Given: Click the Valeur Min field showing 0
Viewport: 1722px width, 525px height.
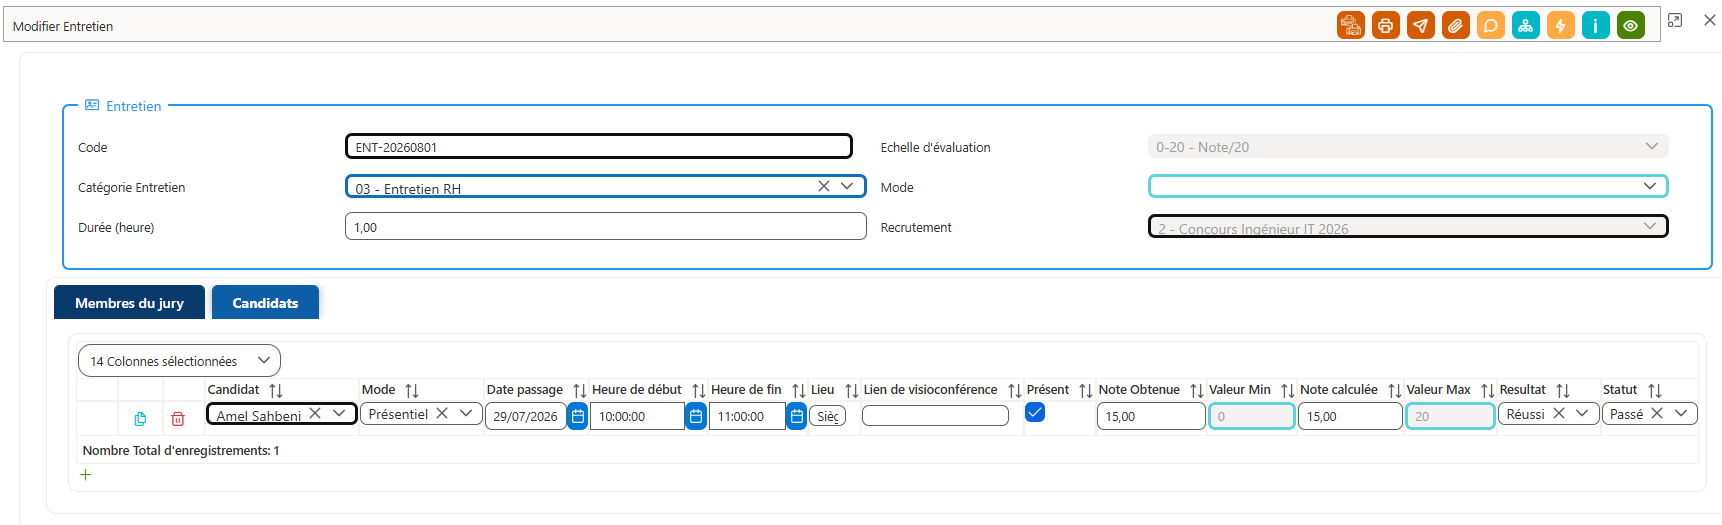Looking at the screenshot, I should pos(1252,416).
